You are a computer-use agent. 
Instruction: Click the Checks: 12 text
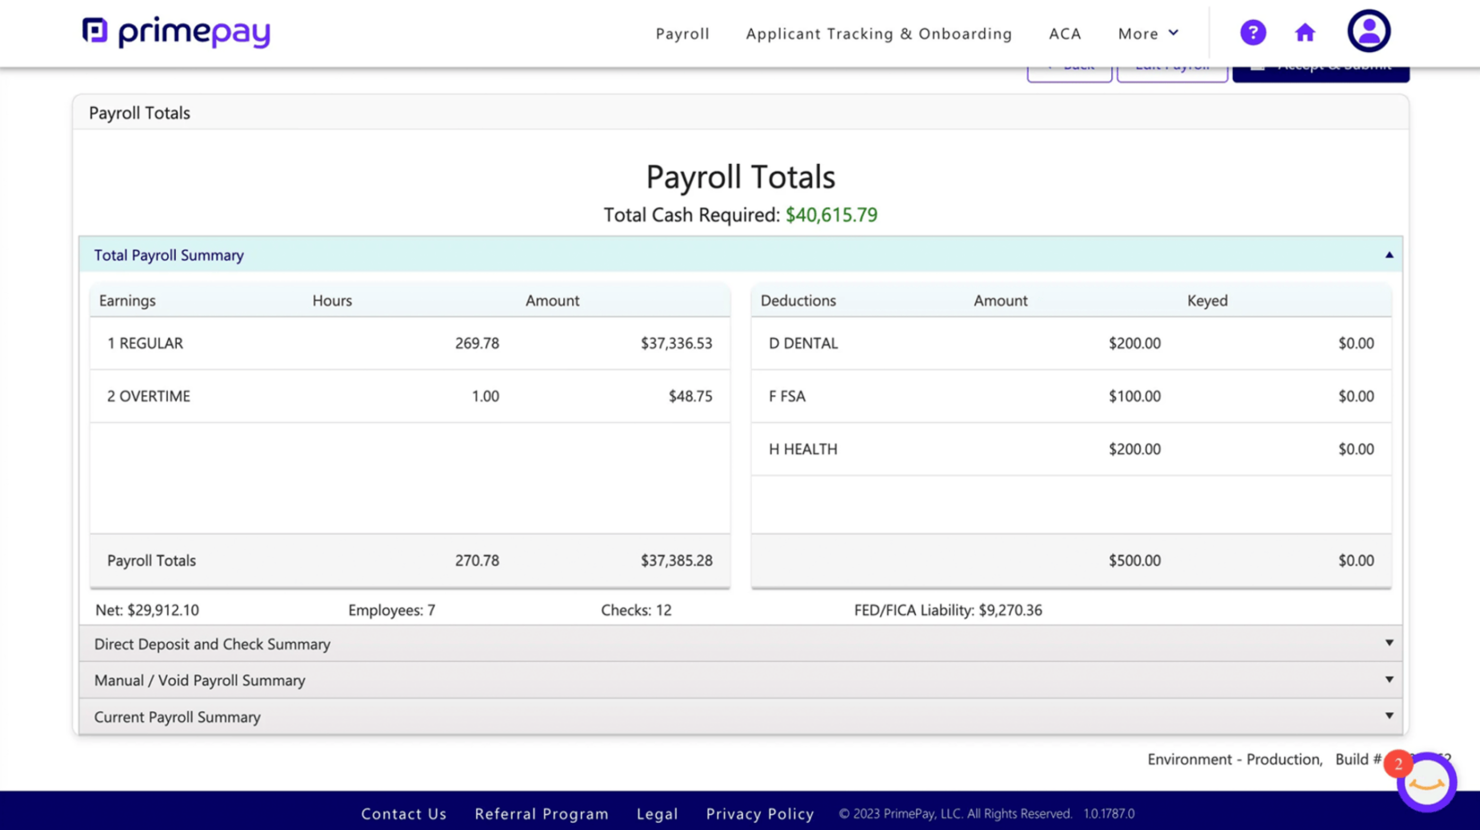636,610
